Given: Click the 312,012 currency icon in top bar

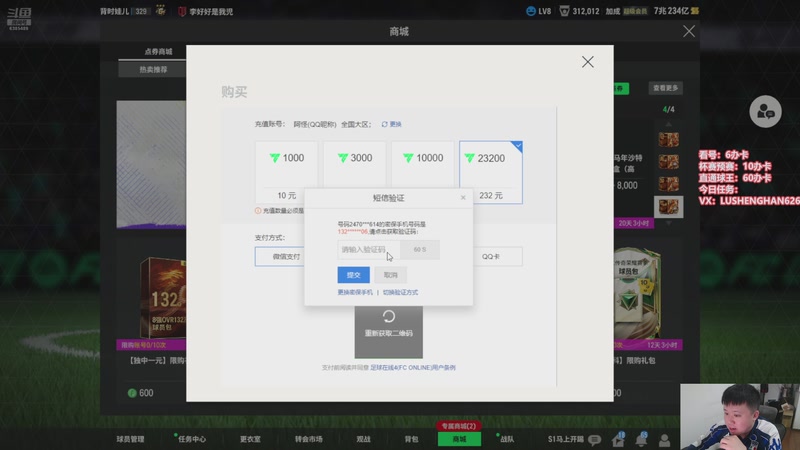Looking at the screenshot, I should pos(564,11).
